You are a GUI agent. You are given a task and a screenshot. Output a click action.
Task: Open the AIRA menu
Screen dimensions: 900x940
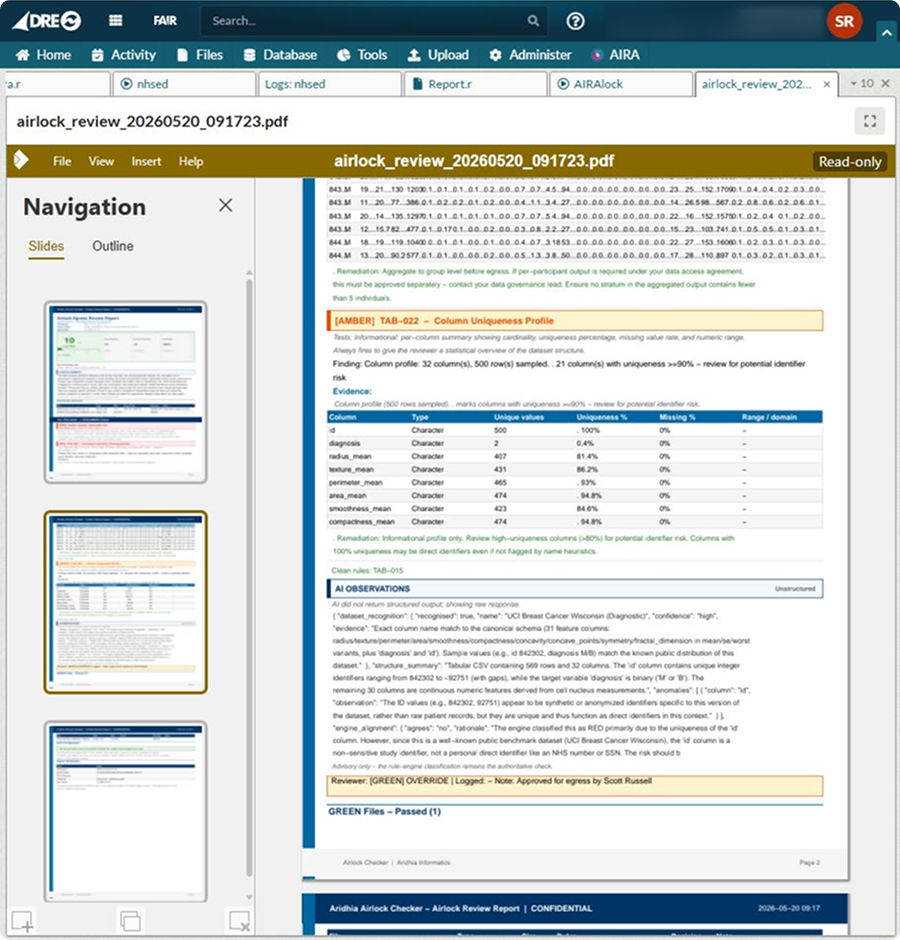[615, 55]
